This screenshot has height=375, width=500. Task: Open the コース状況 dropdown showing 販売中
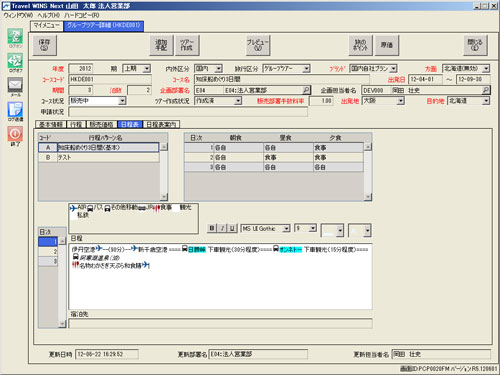(x=122, y=101)
